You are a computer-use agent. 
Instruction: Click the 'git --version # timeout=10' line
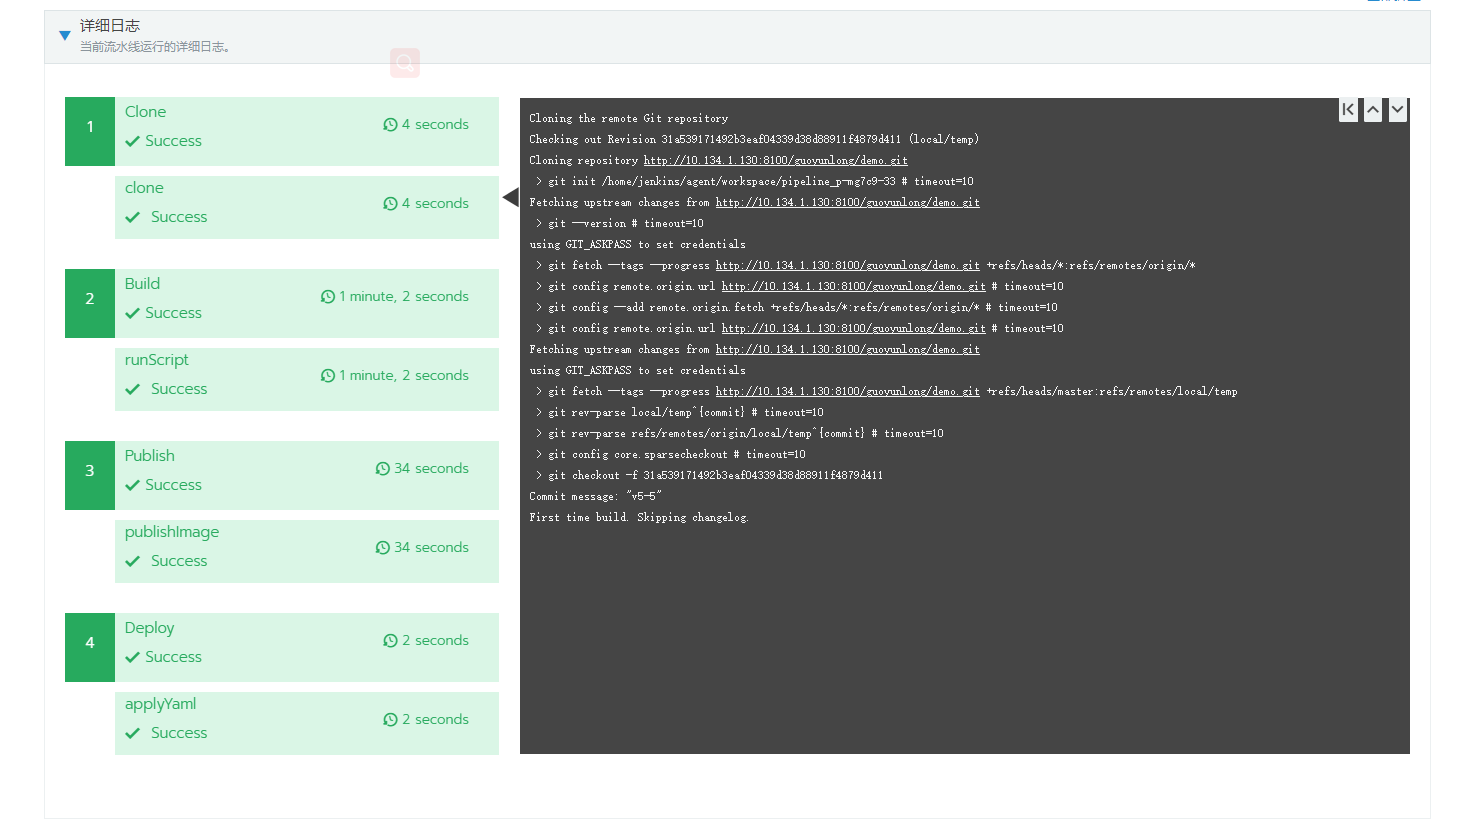tap(619, 224)
